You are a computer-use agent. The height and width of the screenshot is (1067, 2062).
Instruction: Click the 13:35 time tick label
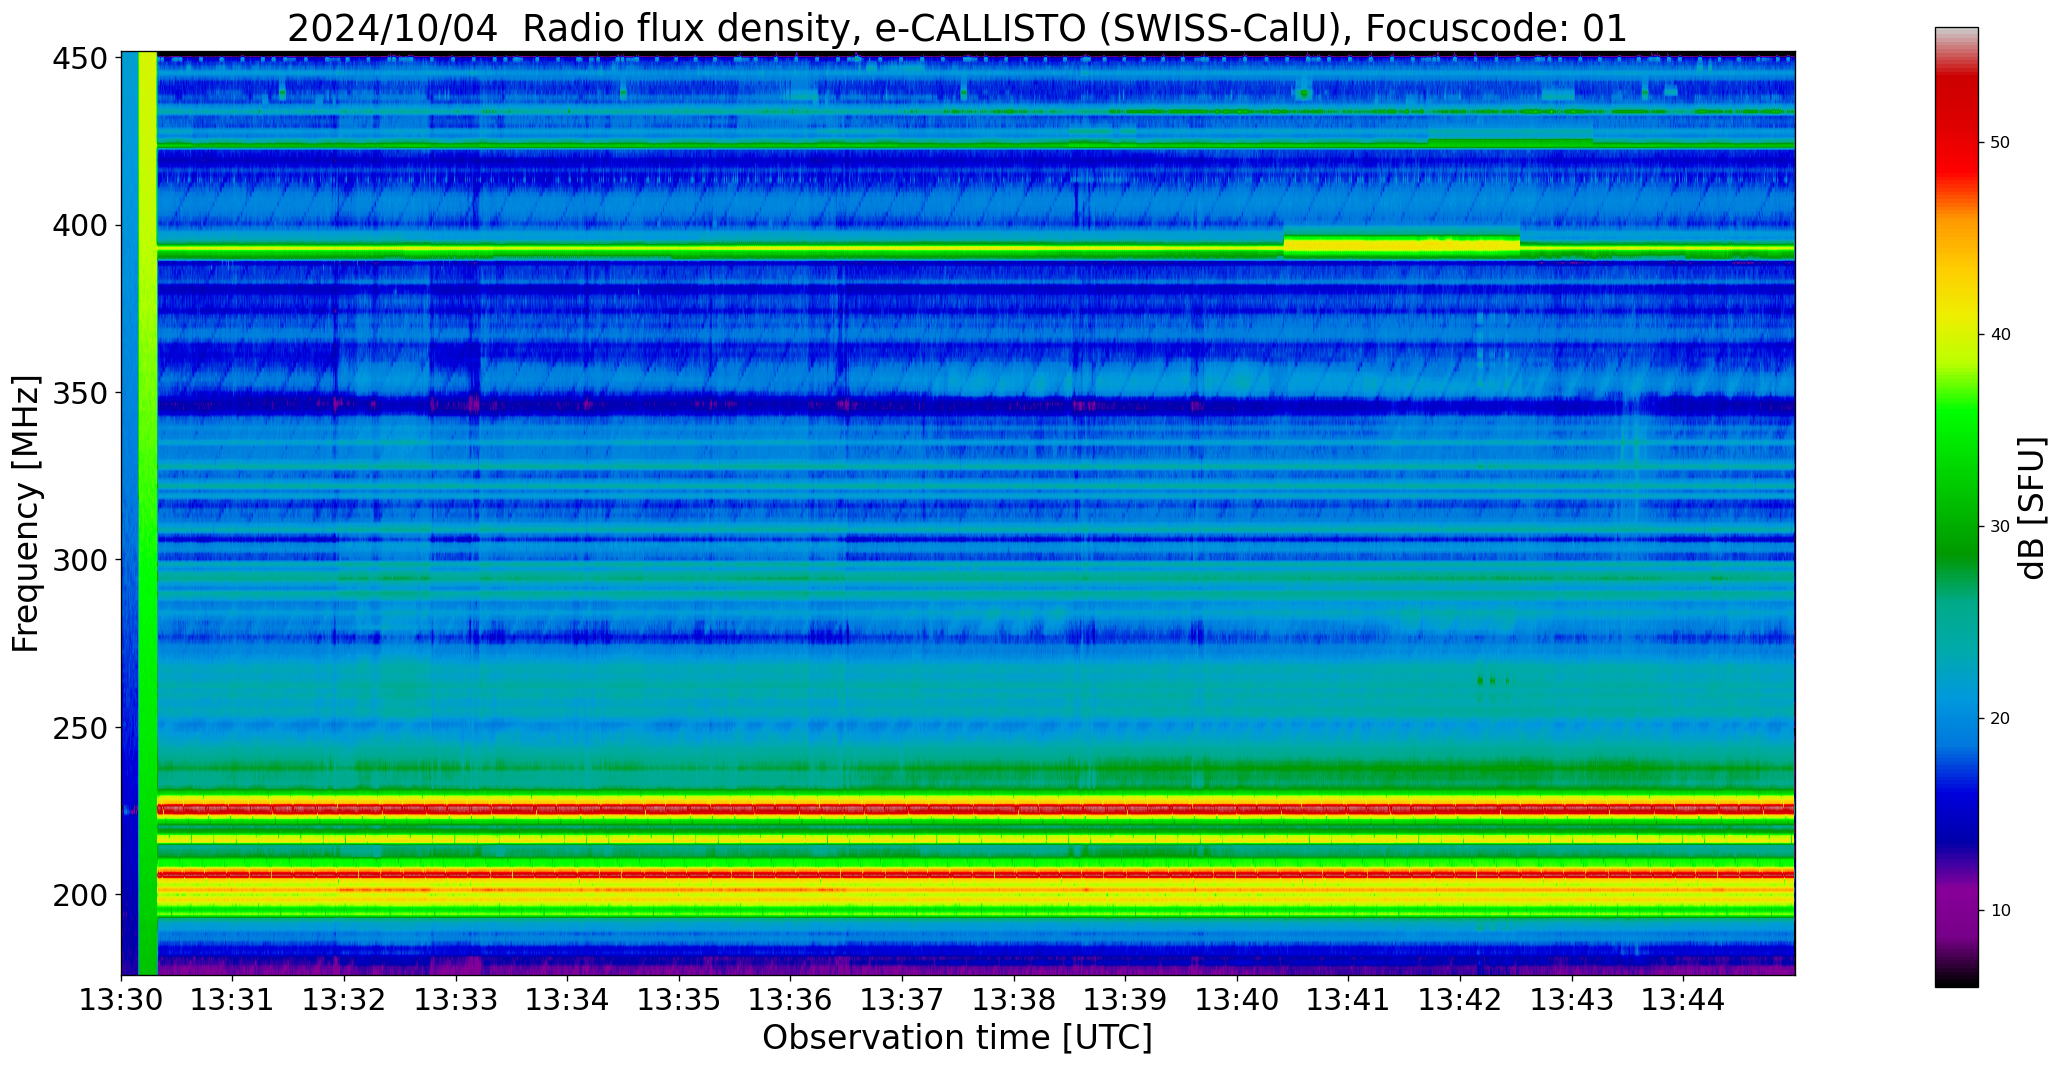point(680,999)
